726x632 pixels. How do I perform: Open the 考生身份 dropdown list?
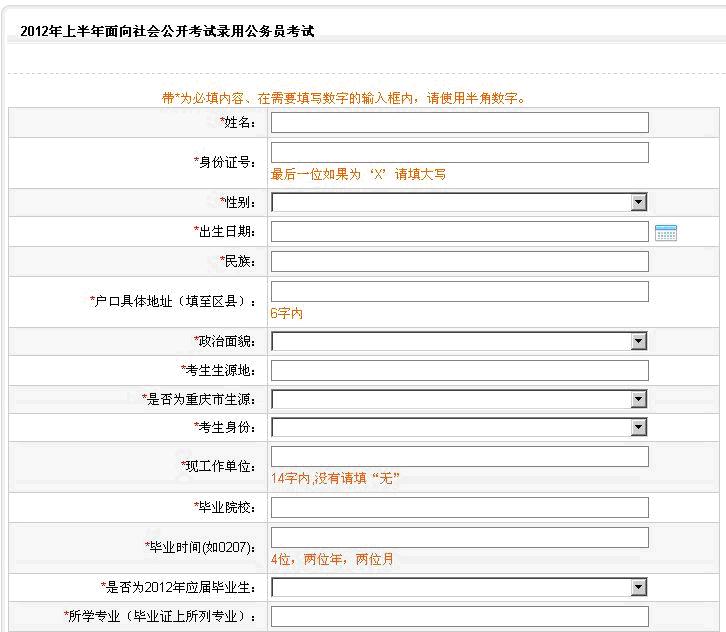coord(638,427)
